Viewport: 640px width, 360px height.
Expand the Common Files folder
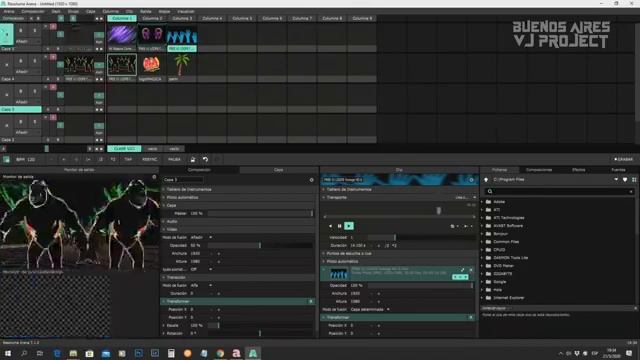482,242
